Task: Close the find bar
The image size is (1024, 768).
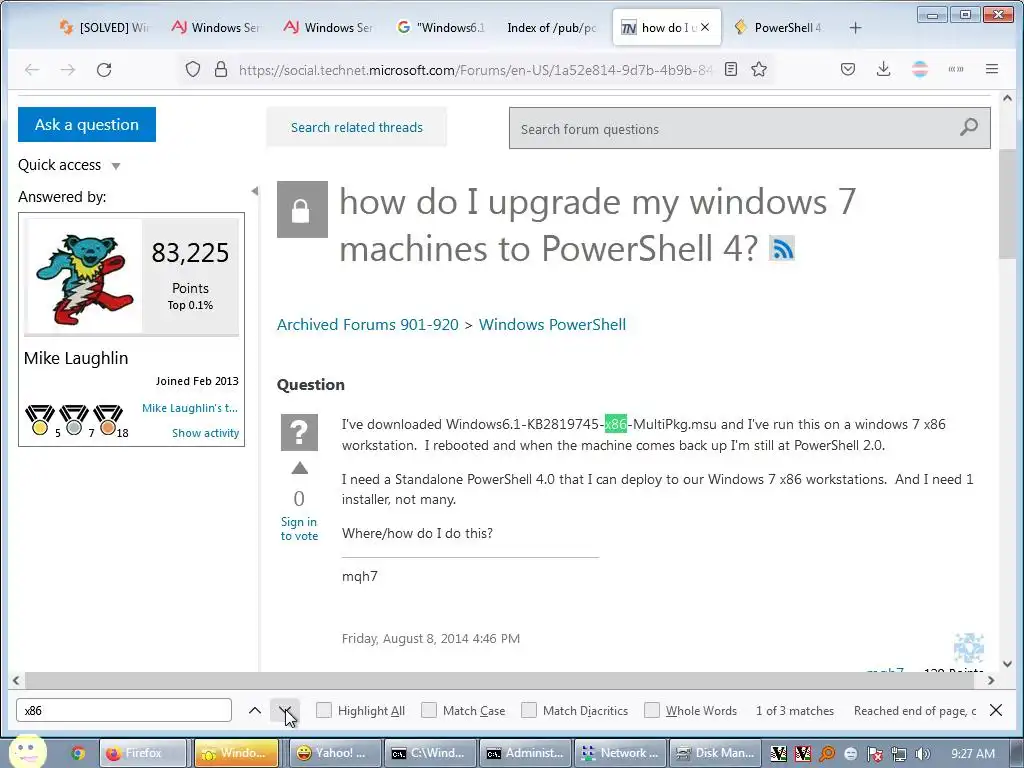Action: (996, 710)
